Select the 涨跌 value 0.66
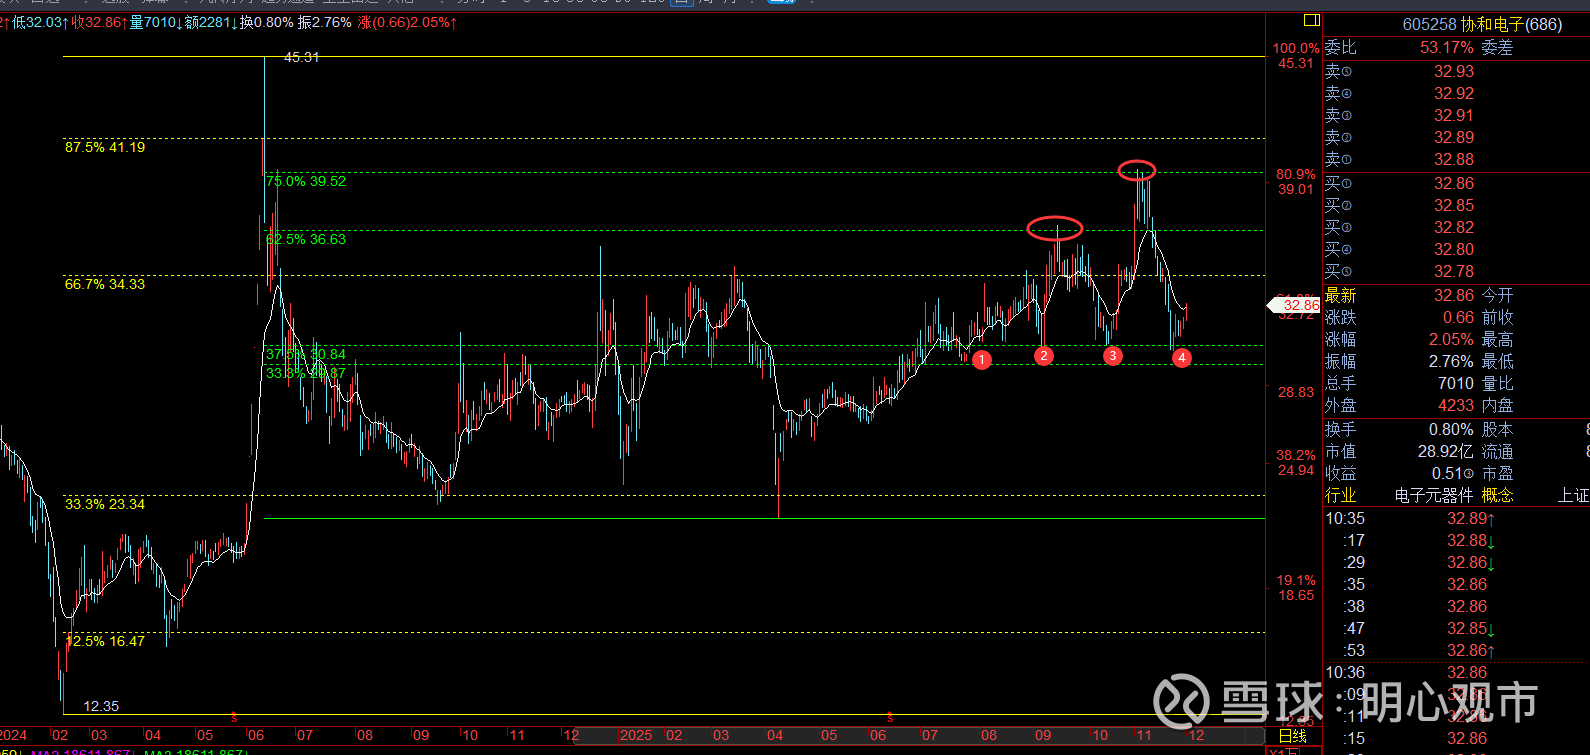The image size is (1590, 755). (1458, 318)
